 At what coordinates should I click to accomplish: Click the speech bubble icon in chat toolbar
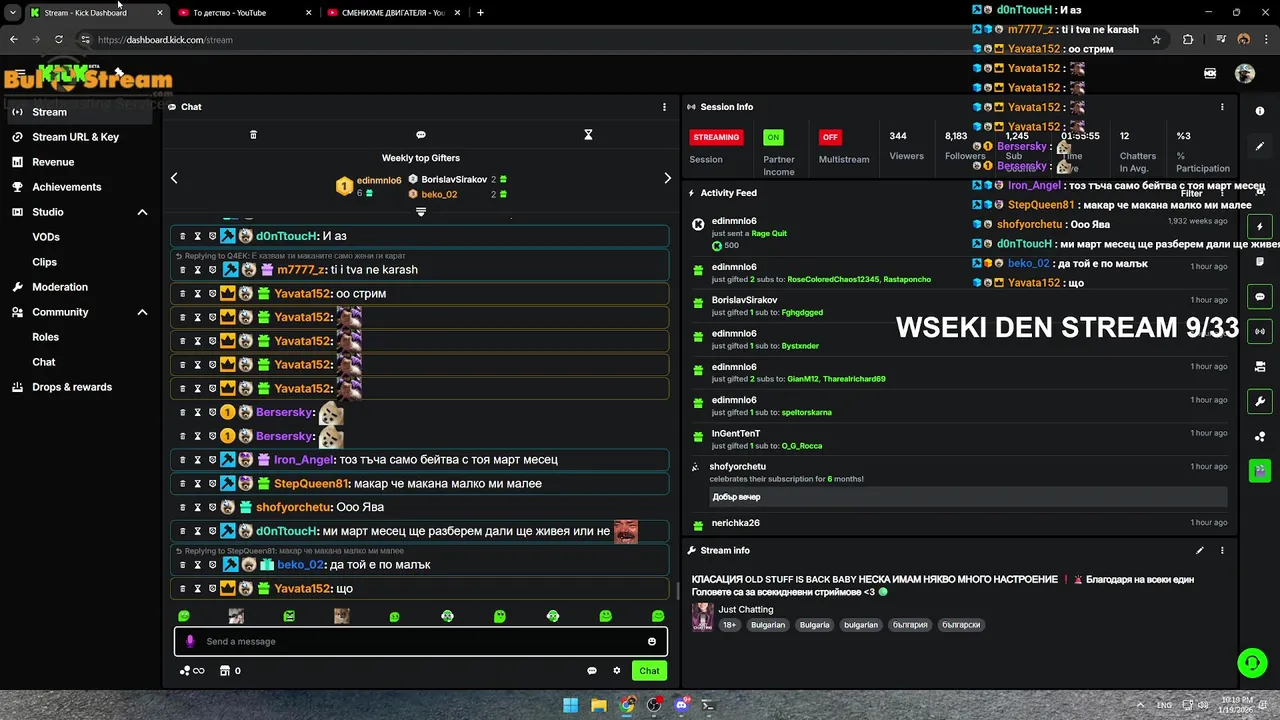421,135
